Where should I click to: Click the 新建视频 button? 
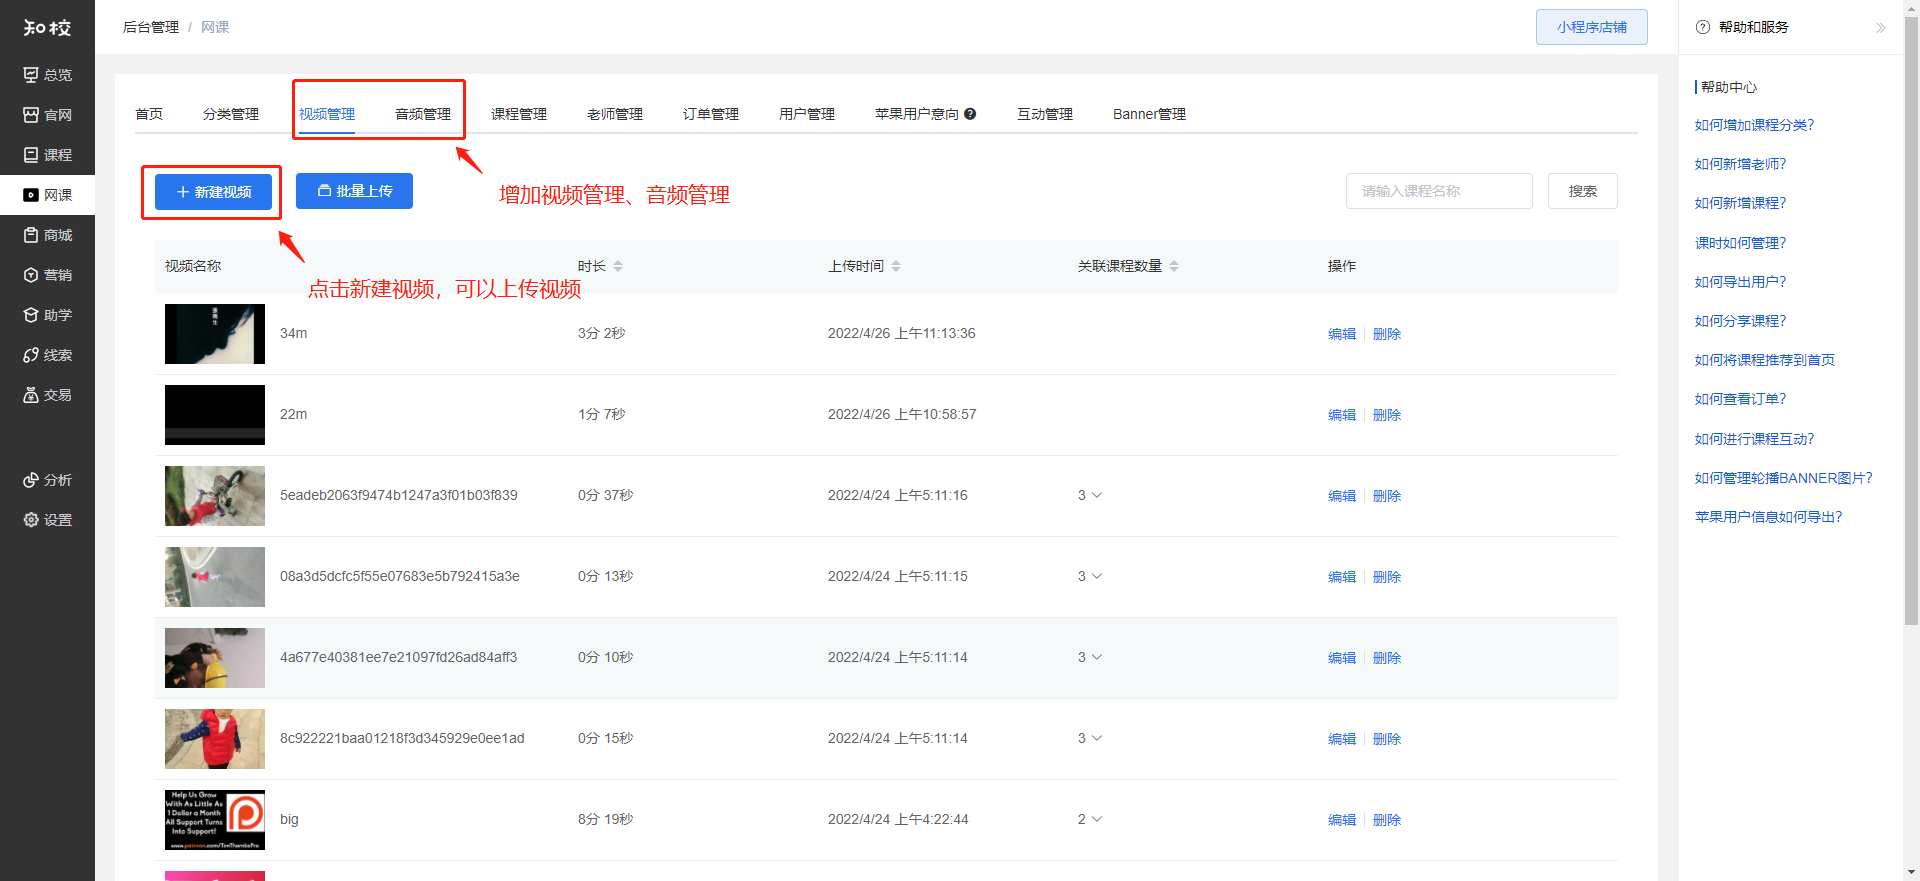[213, 192]
